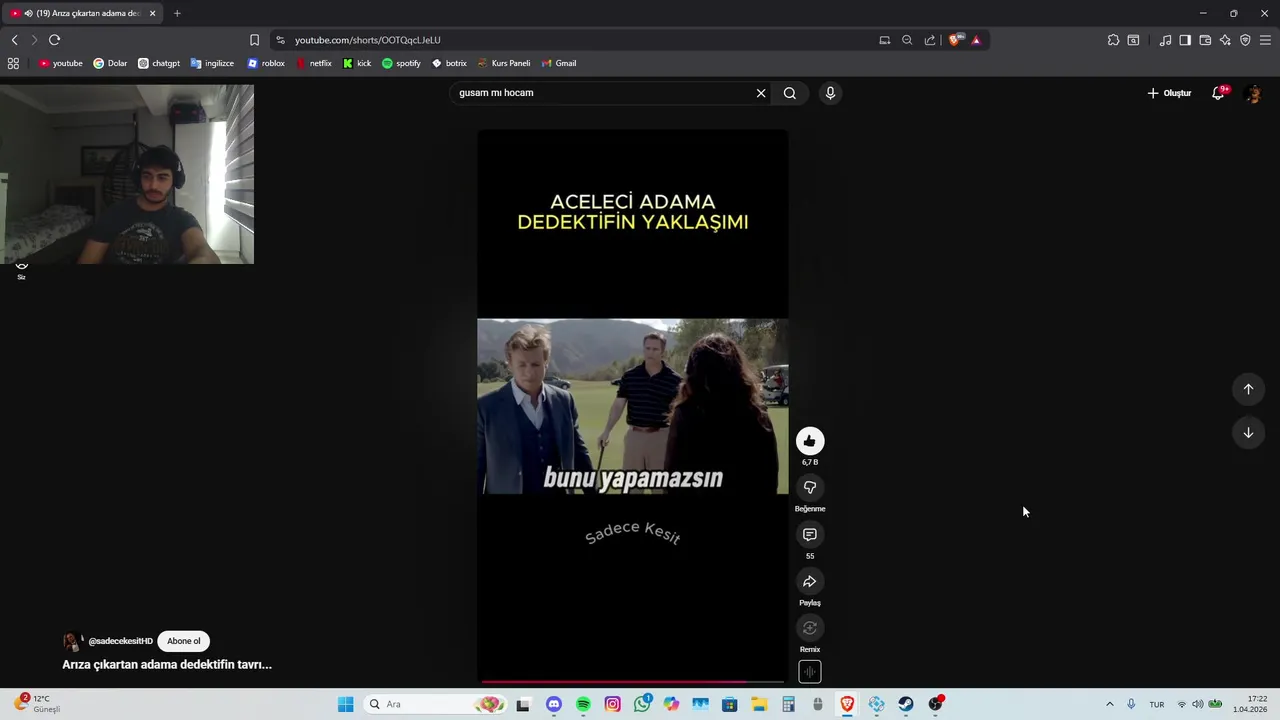Open the Remix option
1280x720 pixels.
point(810,628)
